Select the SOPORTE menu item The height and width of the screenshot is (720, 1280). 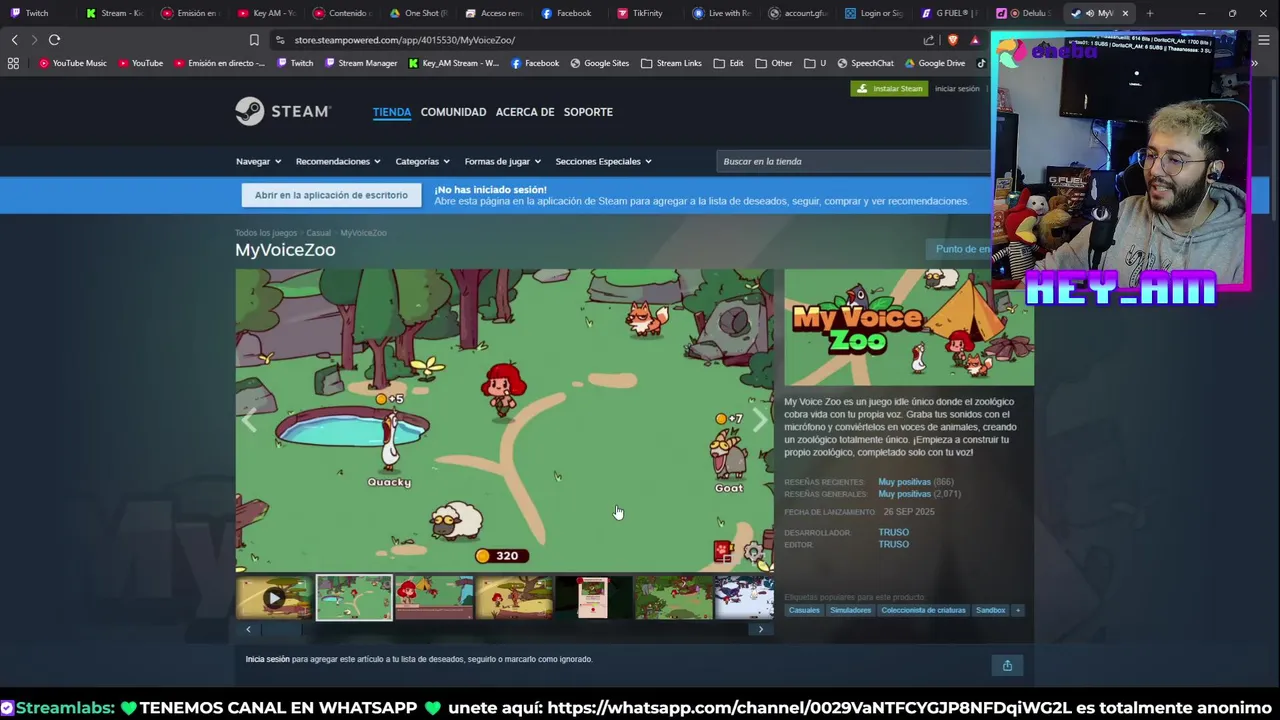pos(588,112)
